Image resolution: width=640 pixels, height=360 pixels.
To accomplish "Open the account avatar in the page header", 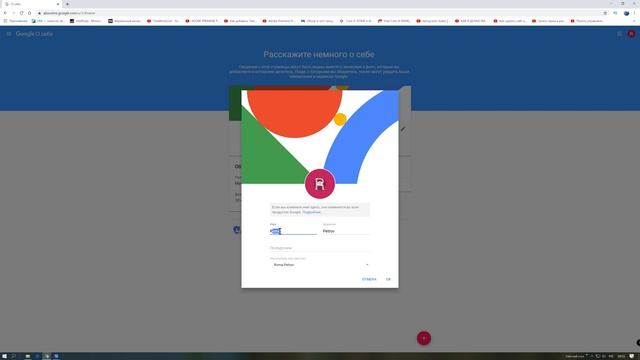I will tap(631, 34).
